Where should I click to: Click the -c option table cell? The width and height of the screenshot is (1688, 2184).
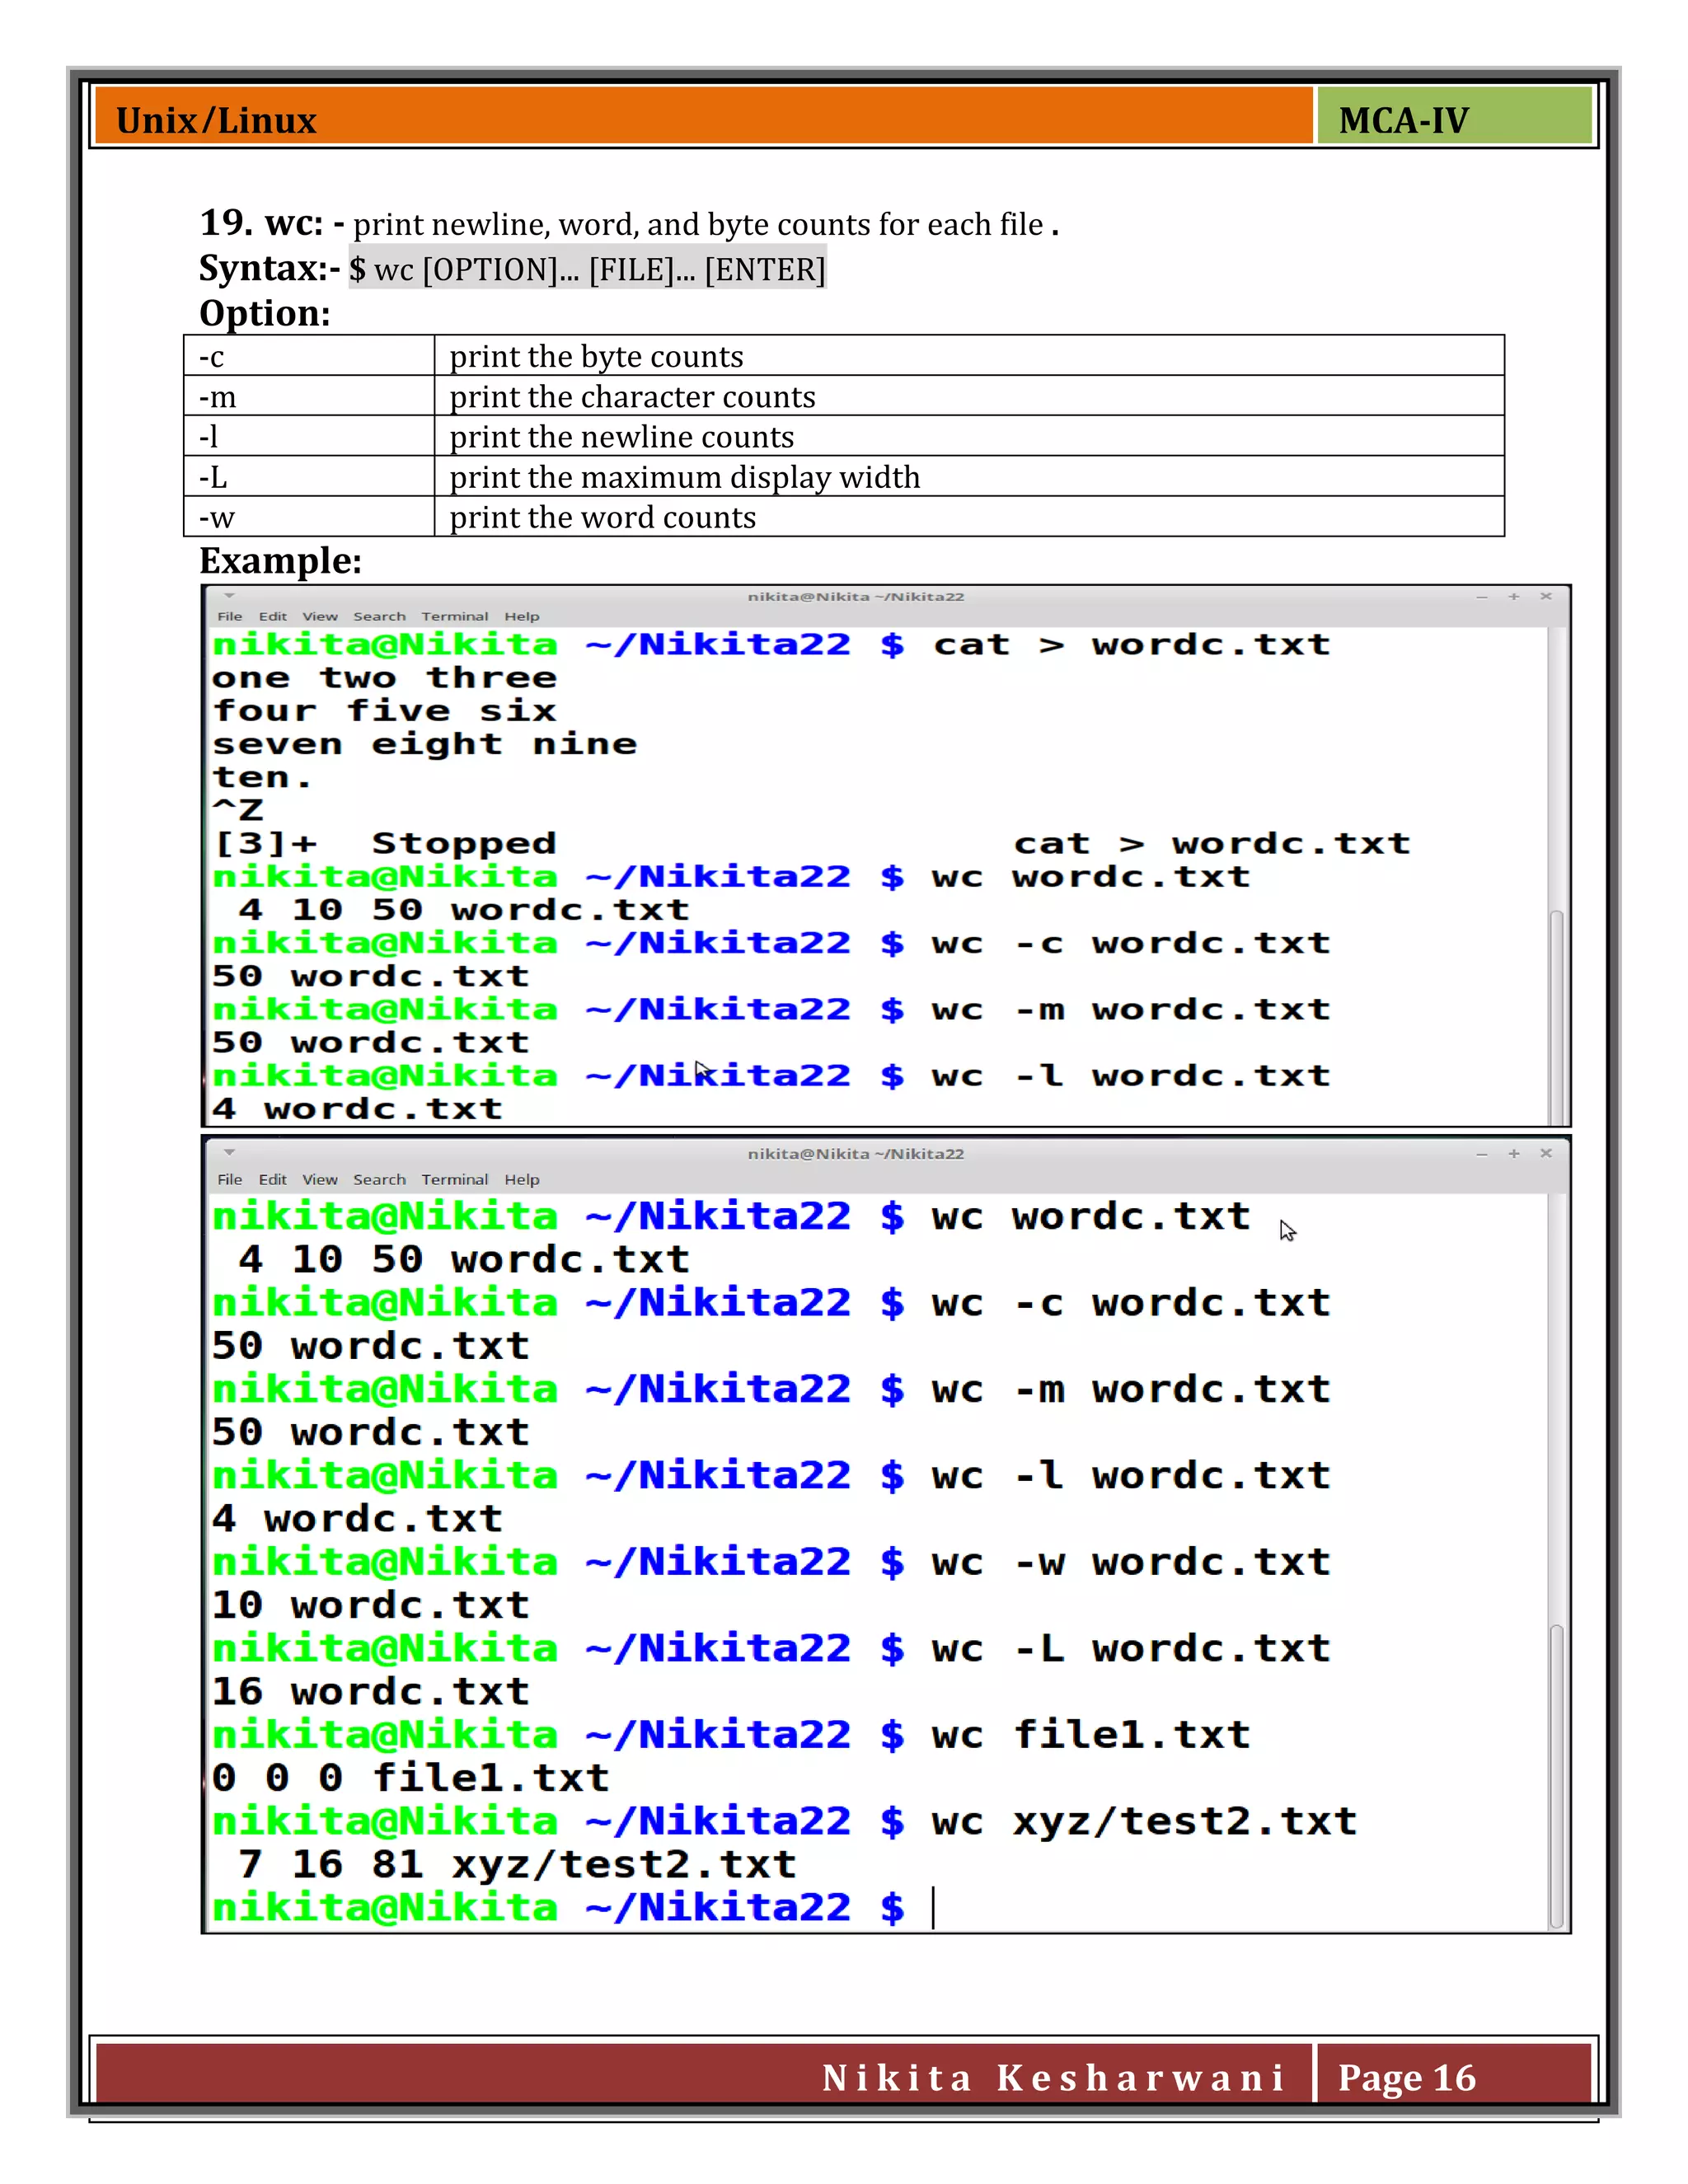pyautogui.click(x=309, y=356)
